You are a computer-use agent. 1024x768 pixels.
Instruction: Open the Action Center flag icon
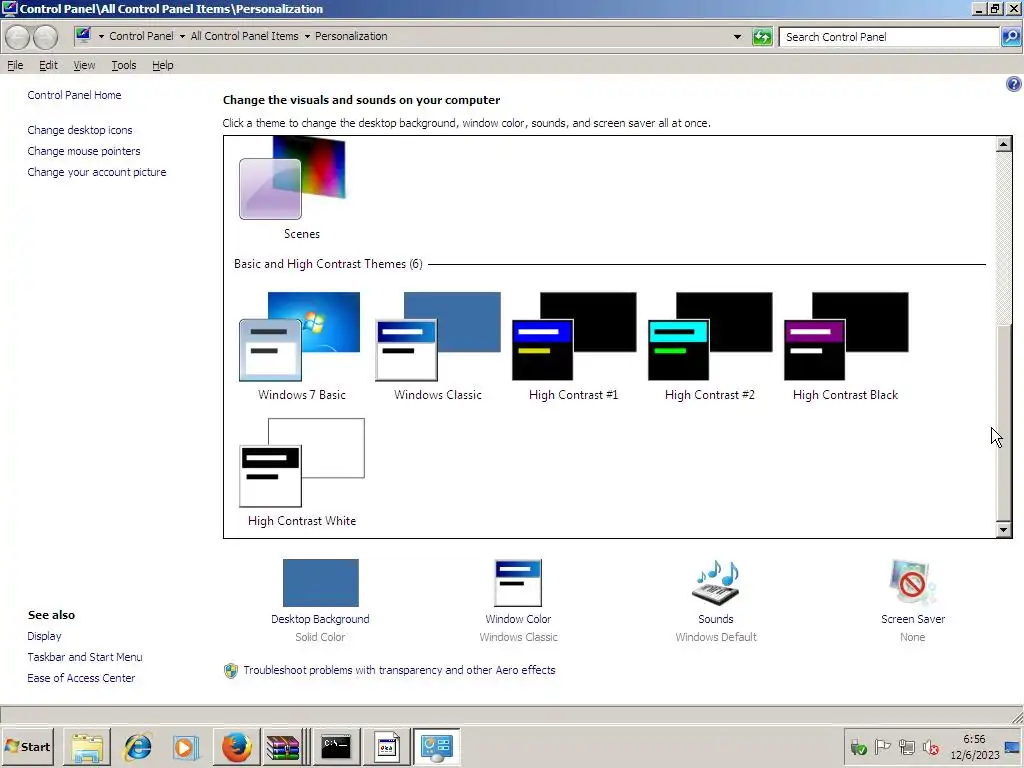point(882,747)
